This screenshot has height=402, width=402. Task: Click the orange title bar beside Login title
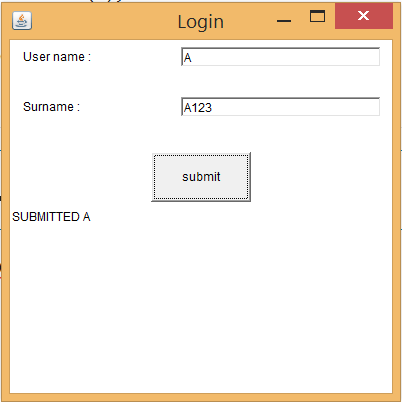tap(100, 21)
